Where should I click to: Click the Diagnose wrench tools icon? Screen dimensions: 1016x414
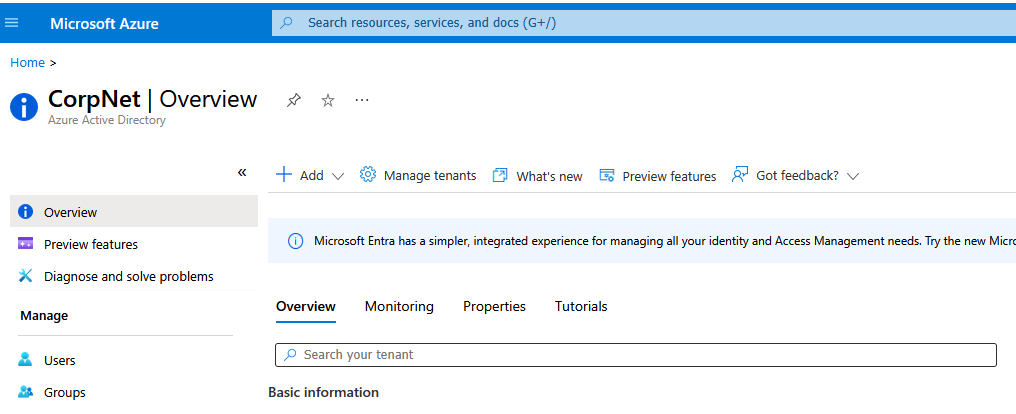[25, 277]
